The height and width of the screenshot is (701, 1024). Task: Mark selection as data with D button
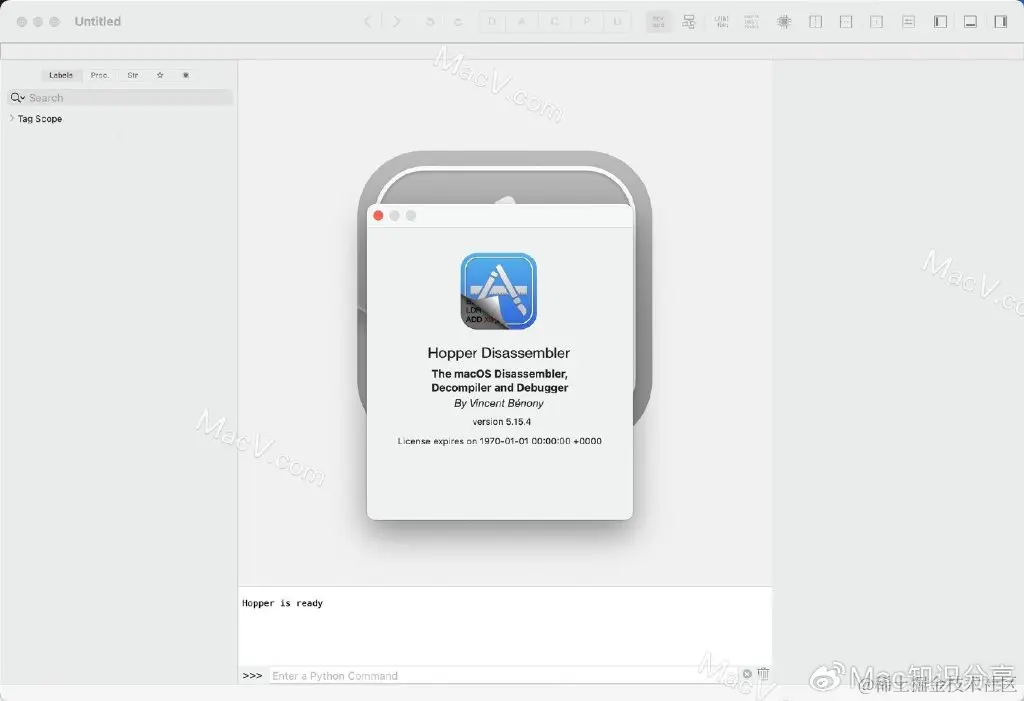[x=492, y=22]
